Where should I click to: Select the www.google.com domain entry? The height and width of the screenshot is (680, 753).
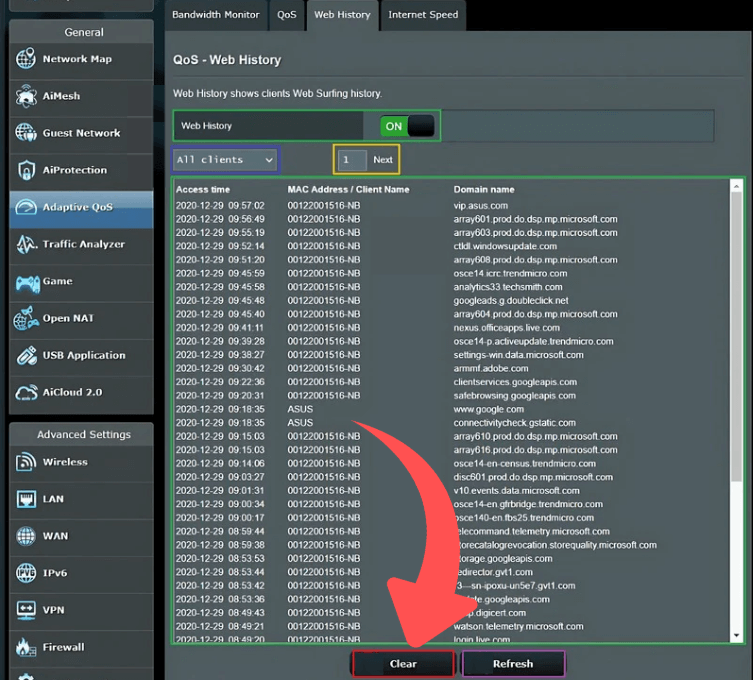[x=489, y=409]
